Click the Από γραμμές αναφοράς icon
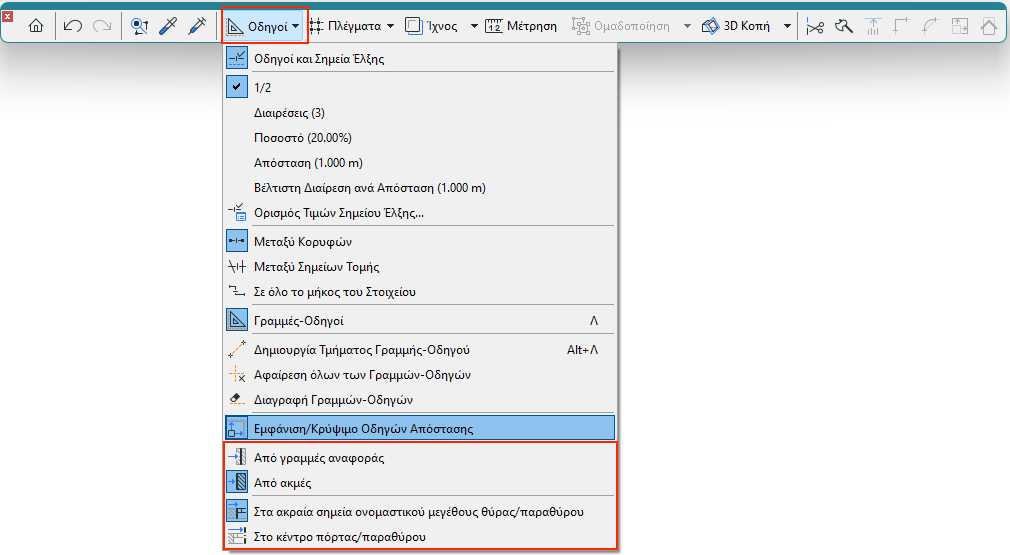 236,457
